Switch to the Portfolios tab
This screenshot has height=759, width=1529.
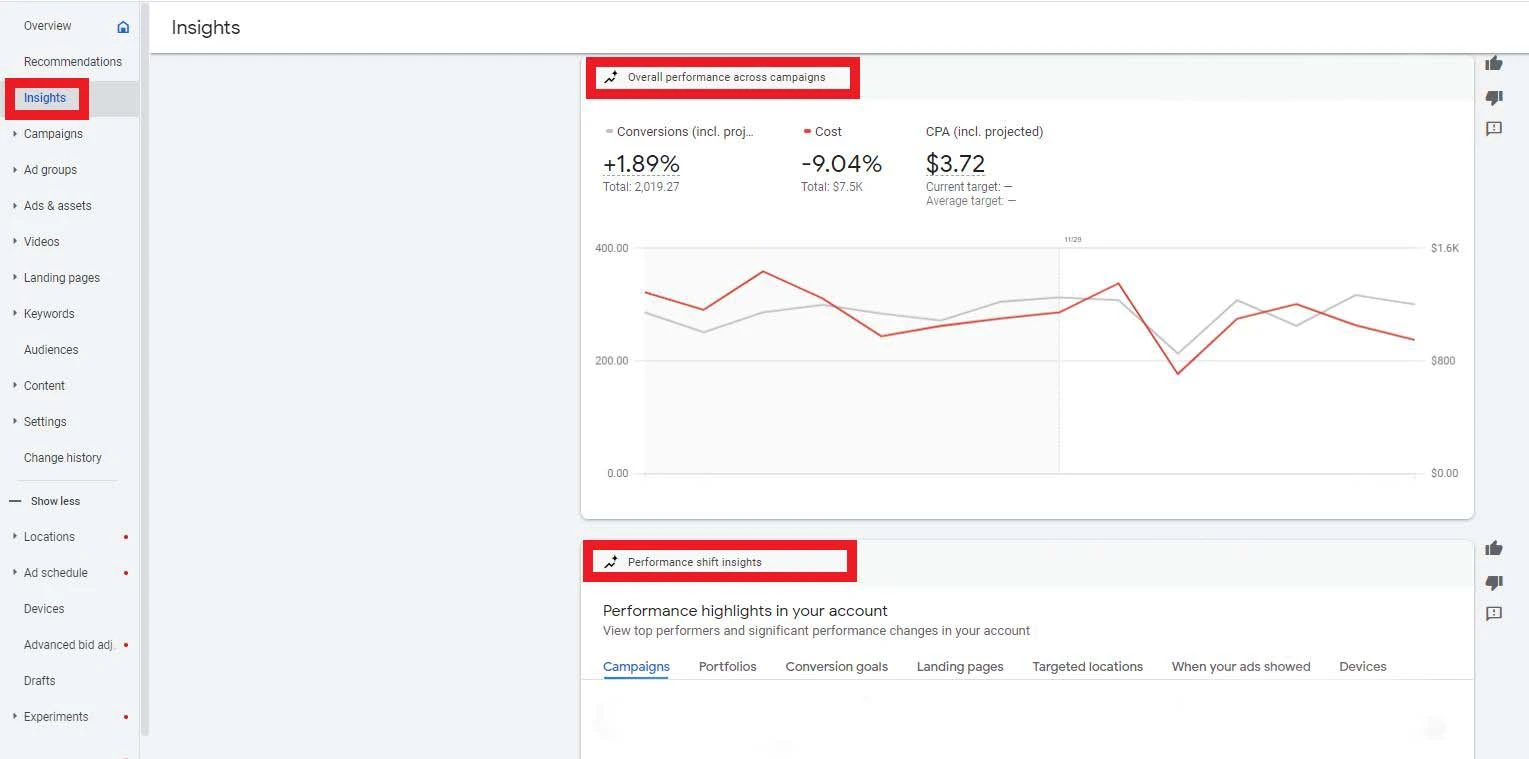[x=727, y=667]
